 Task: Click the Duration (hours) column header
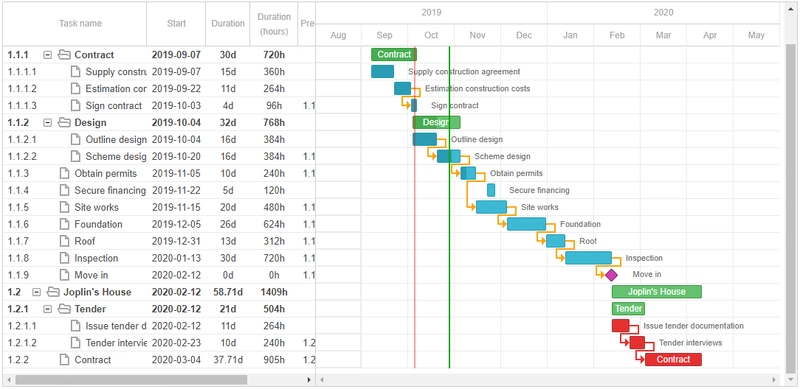[x=274, y=23]
